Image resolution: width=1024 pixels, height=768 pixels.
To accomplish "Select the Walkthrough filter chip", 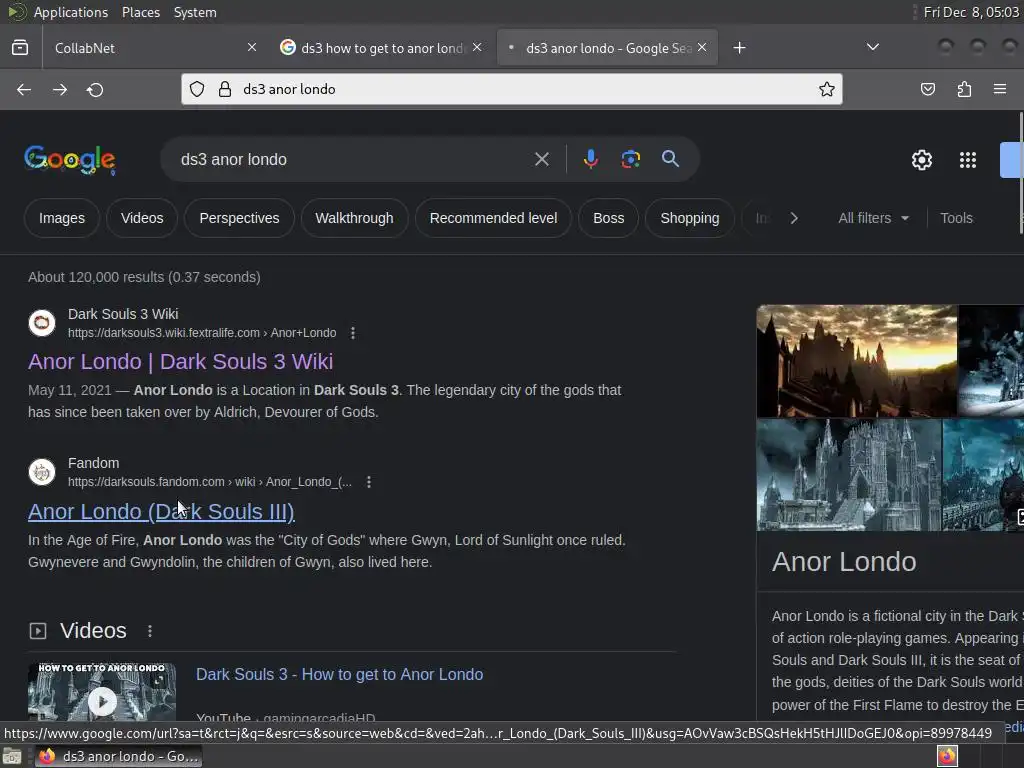I will tap(355, 218).
